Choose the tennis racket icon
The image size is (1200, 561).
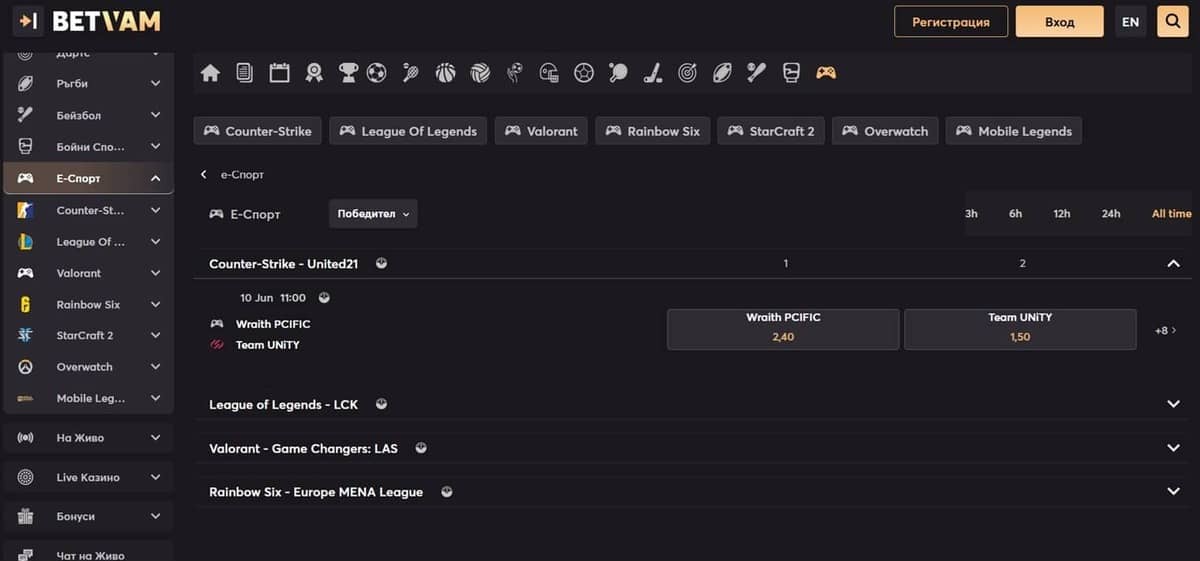tap(411, 72)
